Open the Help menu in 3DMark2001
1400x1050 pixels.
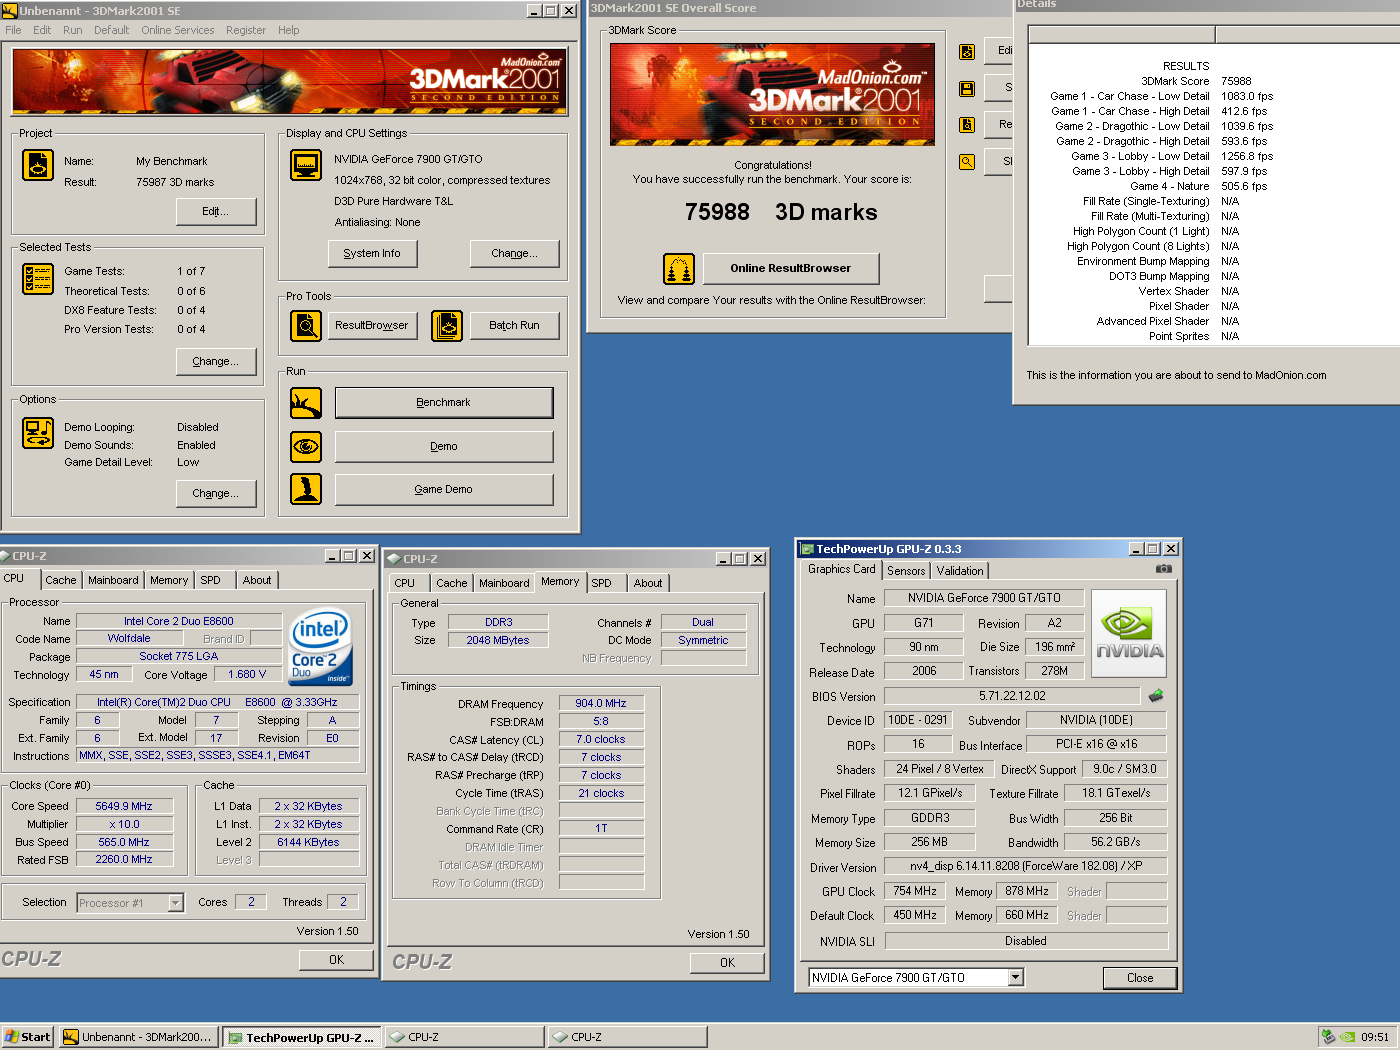point(289,30)
